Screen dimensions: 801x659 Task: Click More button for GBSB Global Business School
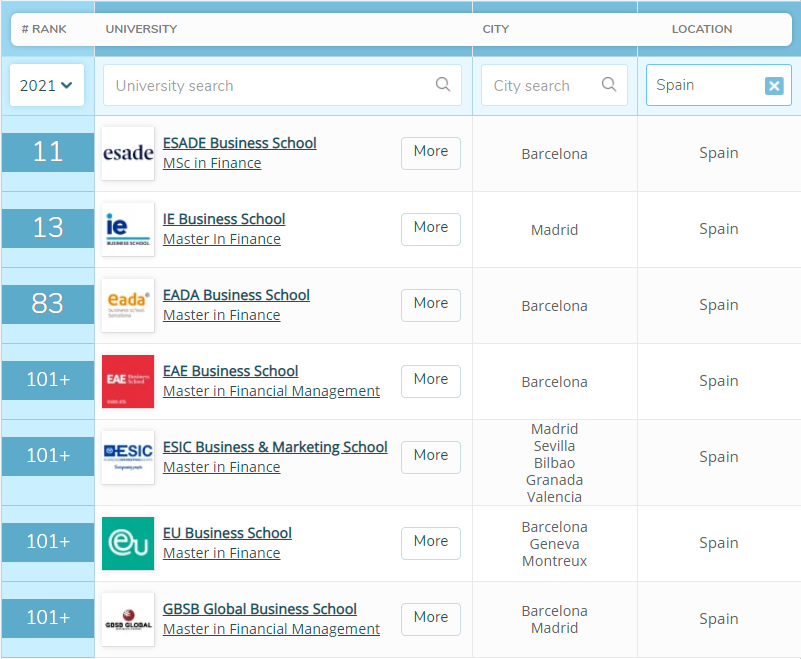pyautogui.click(x=431, y=620)
